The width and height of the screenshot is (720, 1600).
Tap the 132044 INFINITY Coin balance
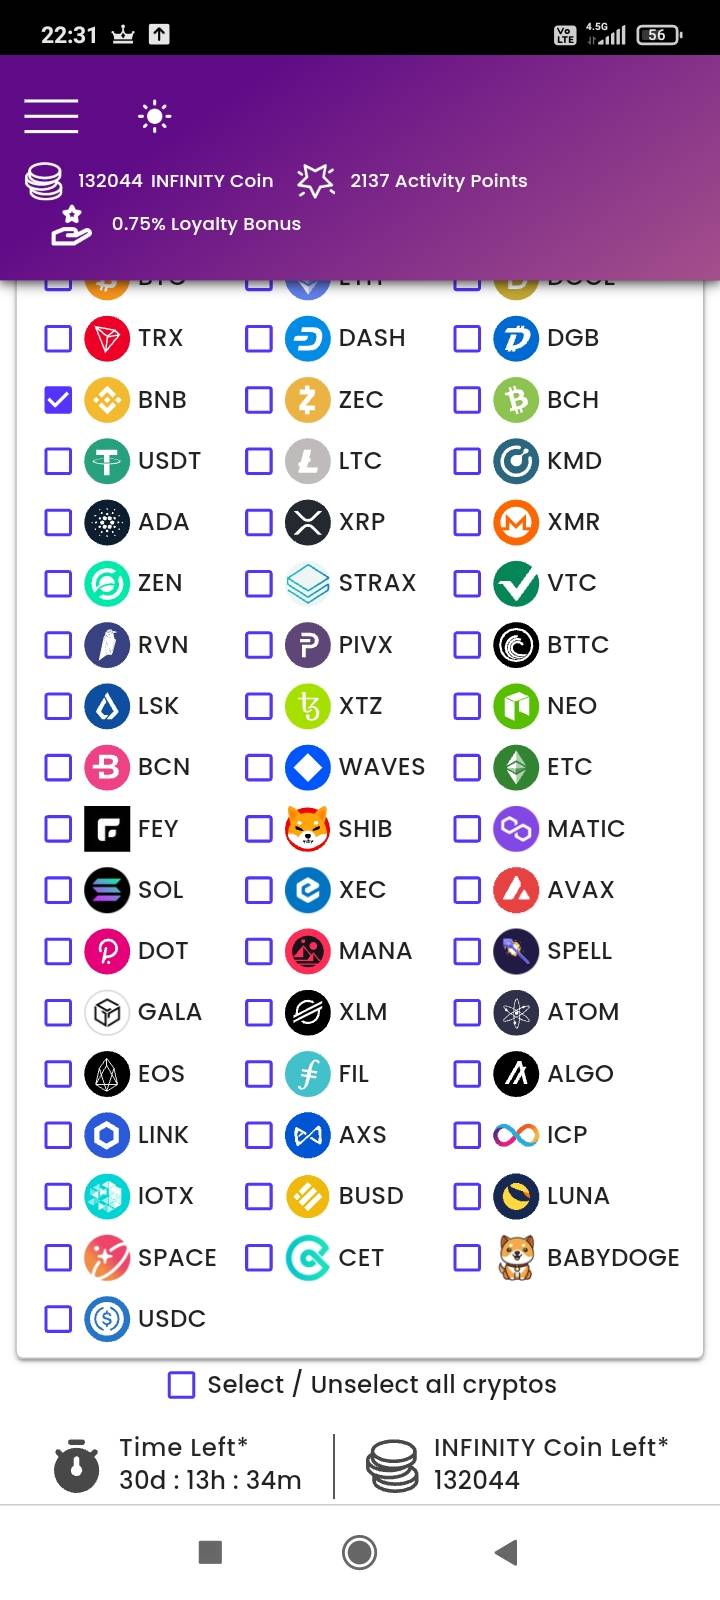point(175,181)
